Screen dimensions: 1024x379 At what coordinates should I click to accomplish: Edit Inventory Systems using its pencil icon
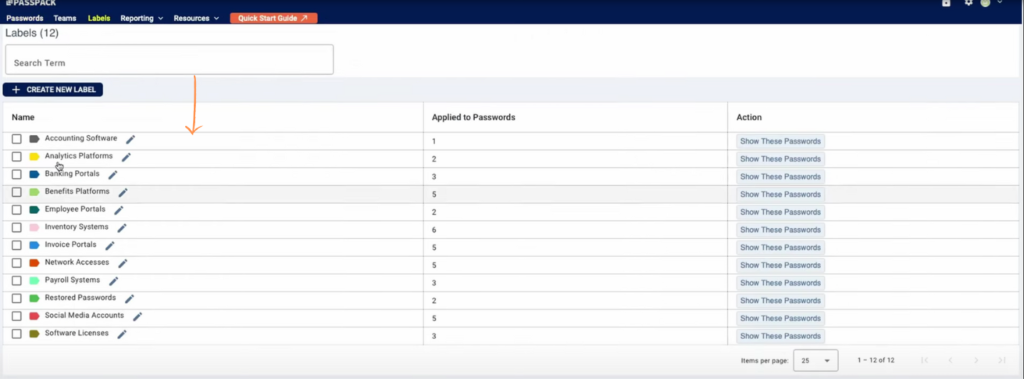coord(121,227)
